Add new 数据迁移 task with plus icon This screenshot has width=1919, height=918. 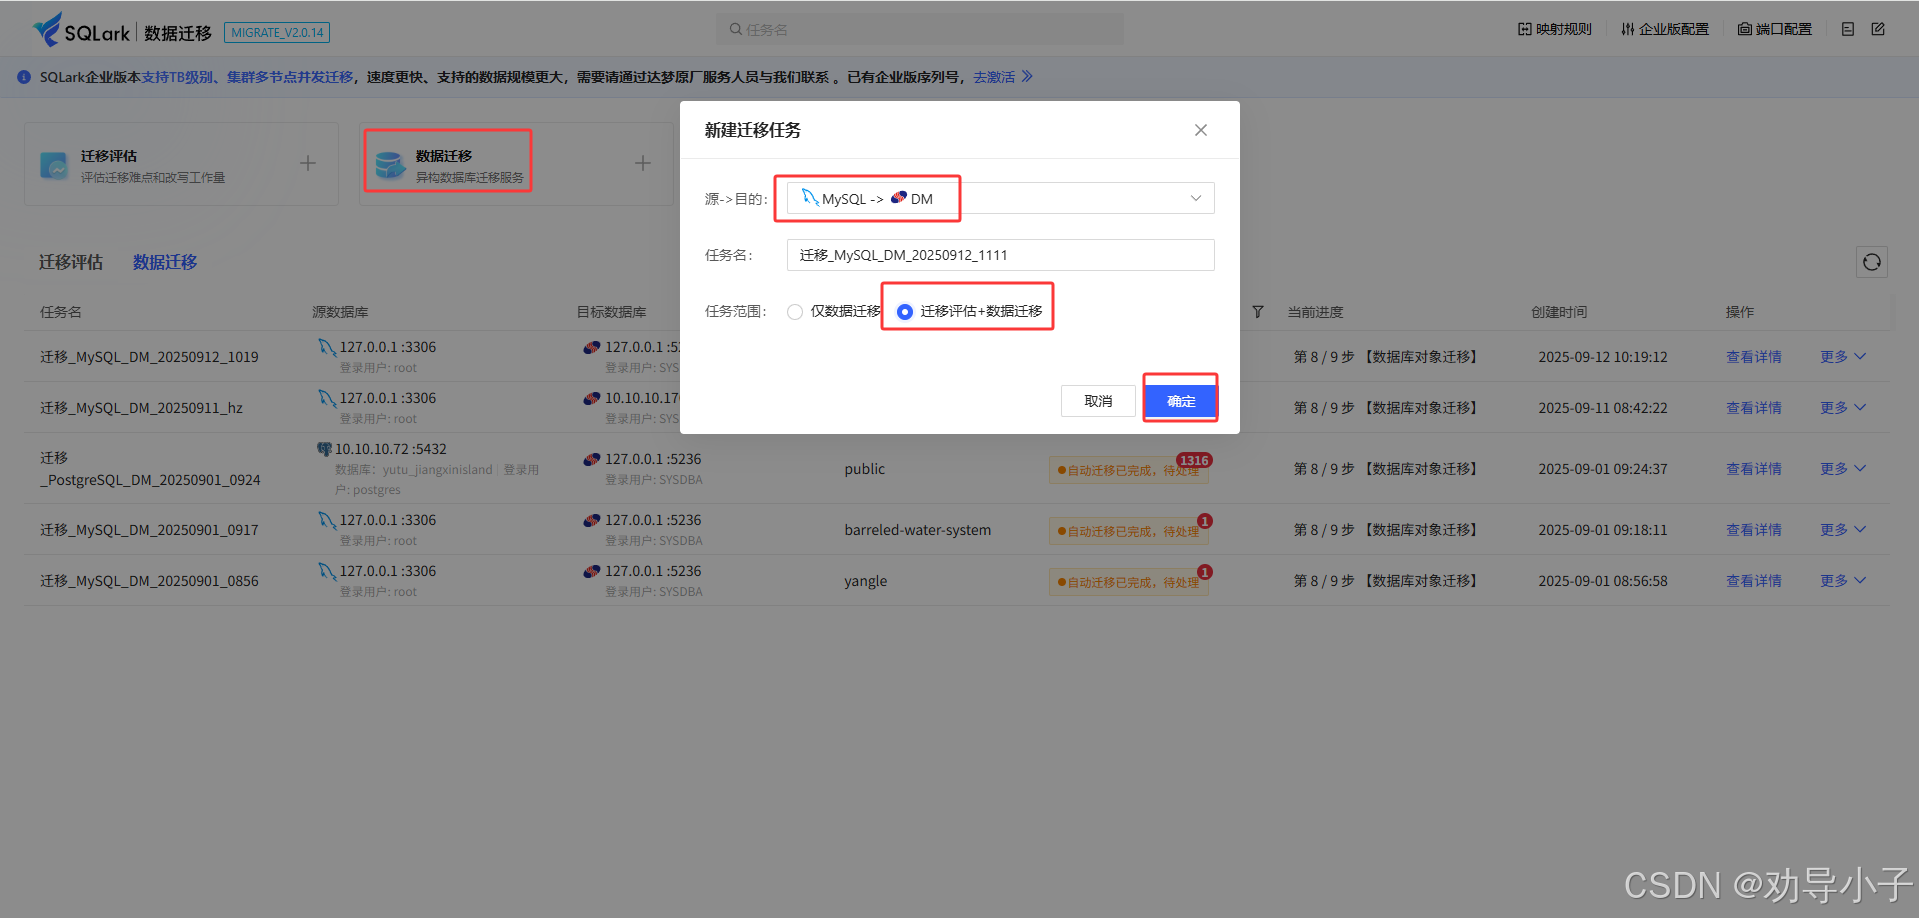pyautogui.click(x=643, y=163)
